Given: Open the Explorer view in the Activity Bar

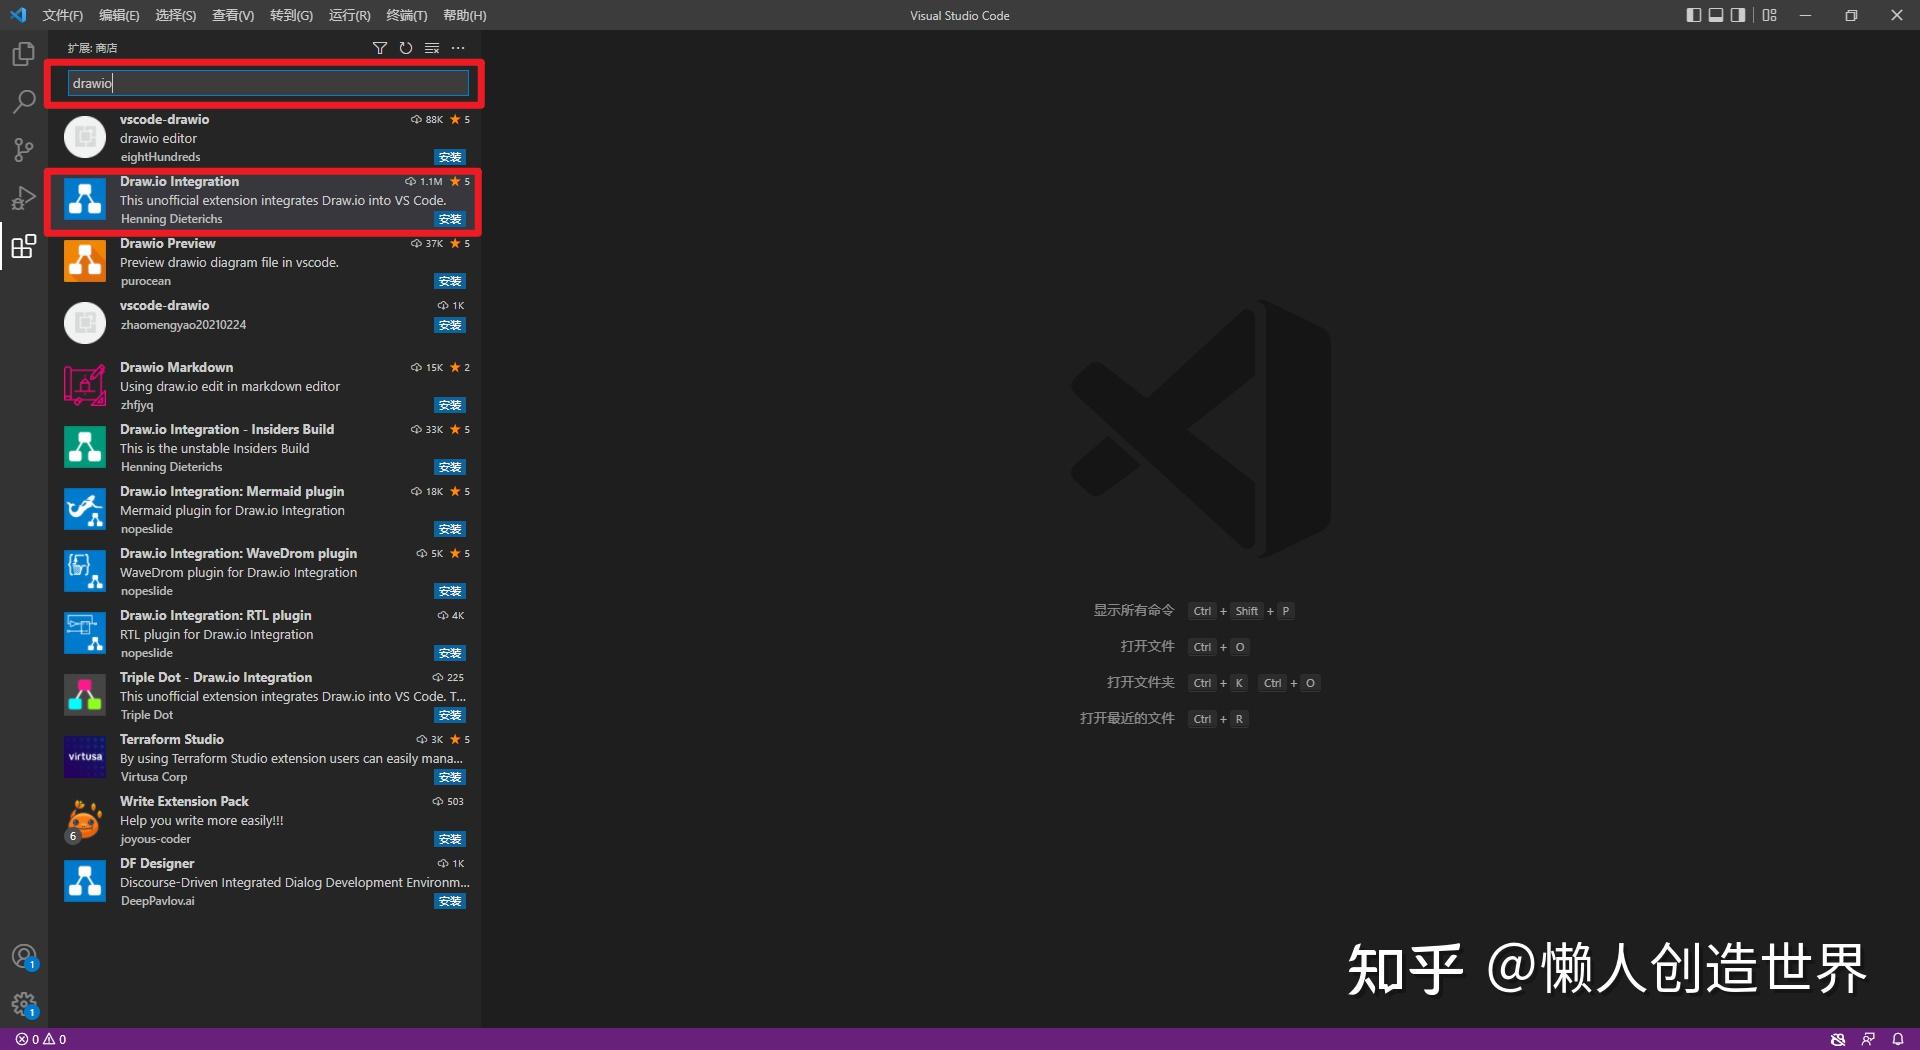Looking at the screenshot, I should 23,54.
